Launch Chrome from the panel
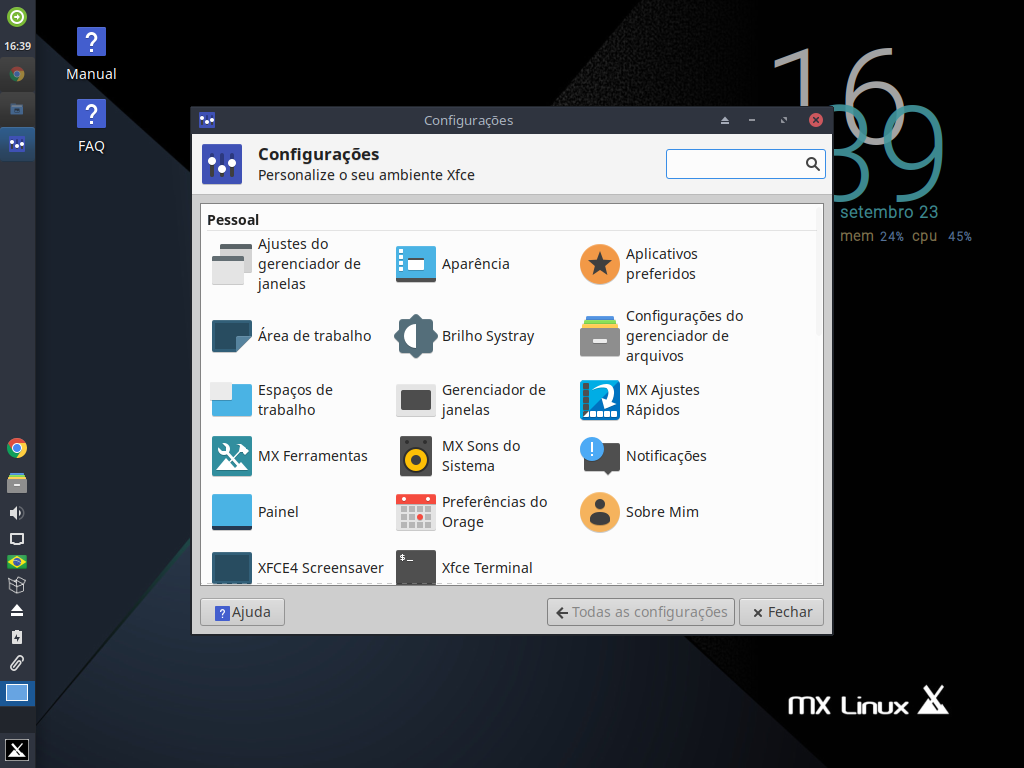This screenshot has width=1024, height=768. [17, 448]
